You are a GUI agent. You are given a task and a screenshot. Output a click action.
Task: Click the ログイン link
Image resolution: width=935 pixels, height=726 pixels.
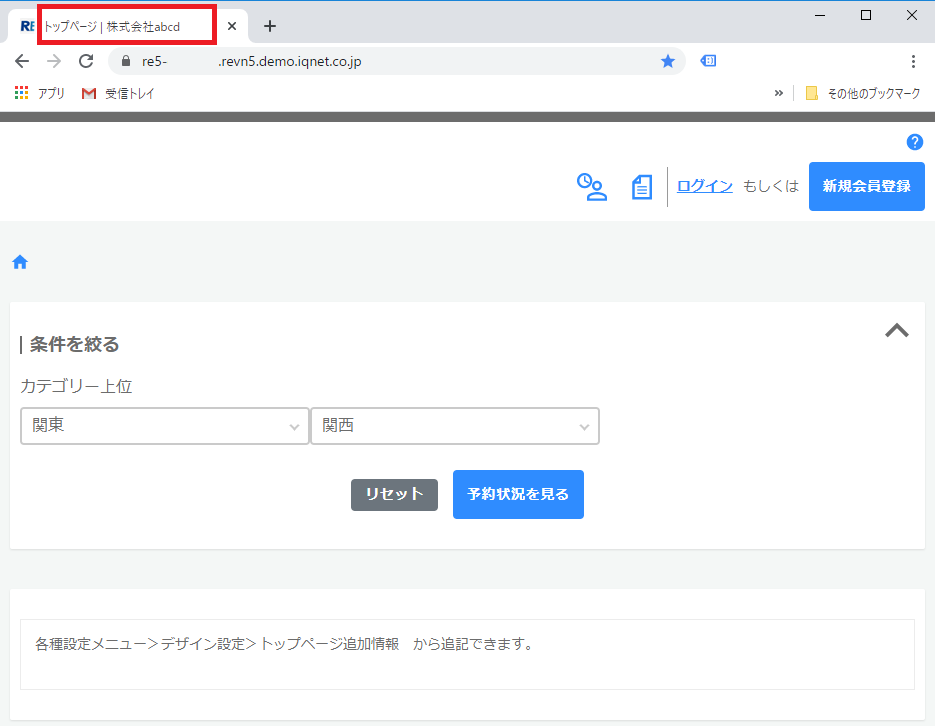(705, 186)
